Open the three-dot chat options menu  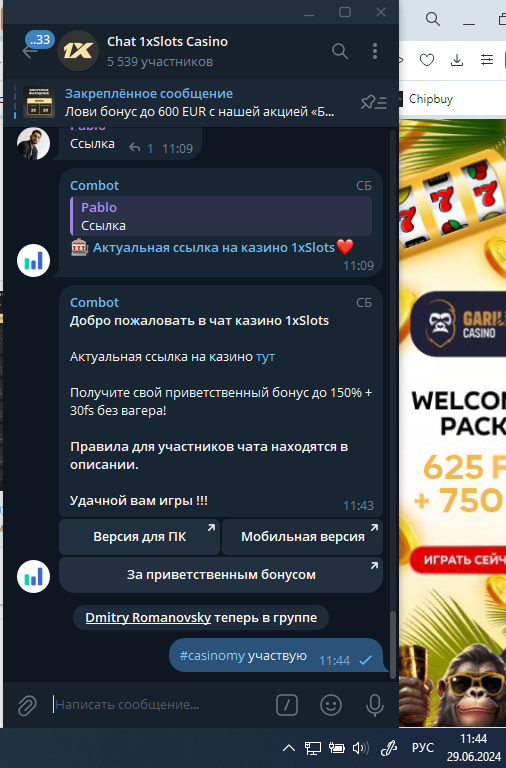[375, 51]
